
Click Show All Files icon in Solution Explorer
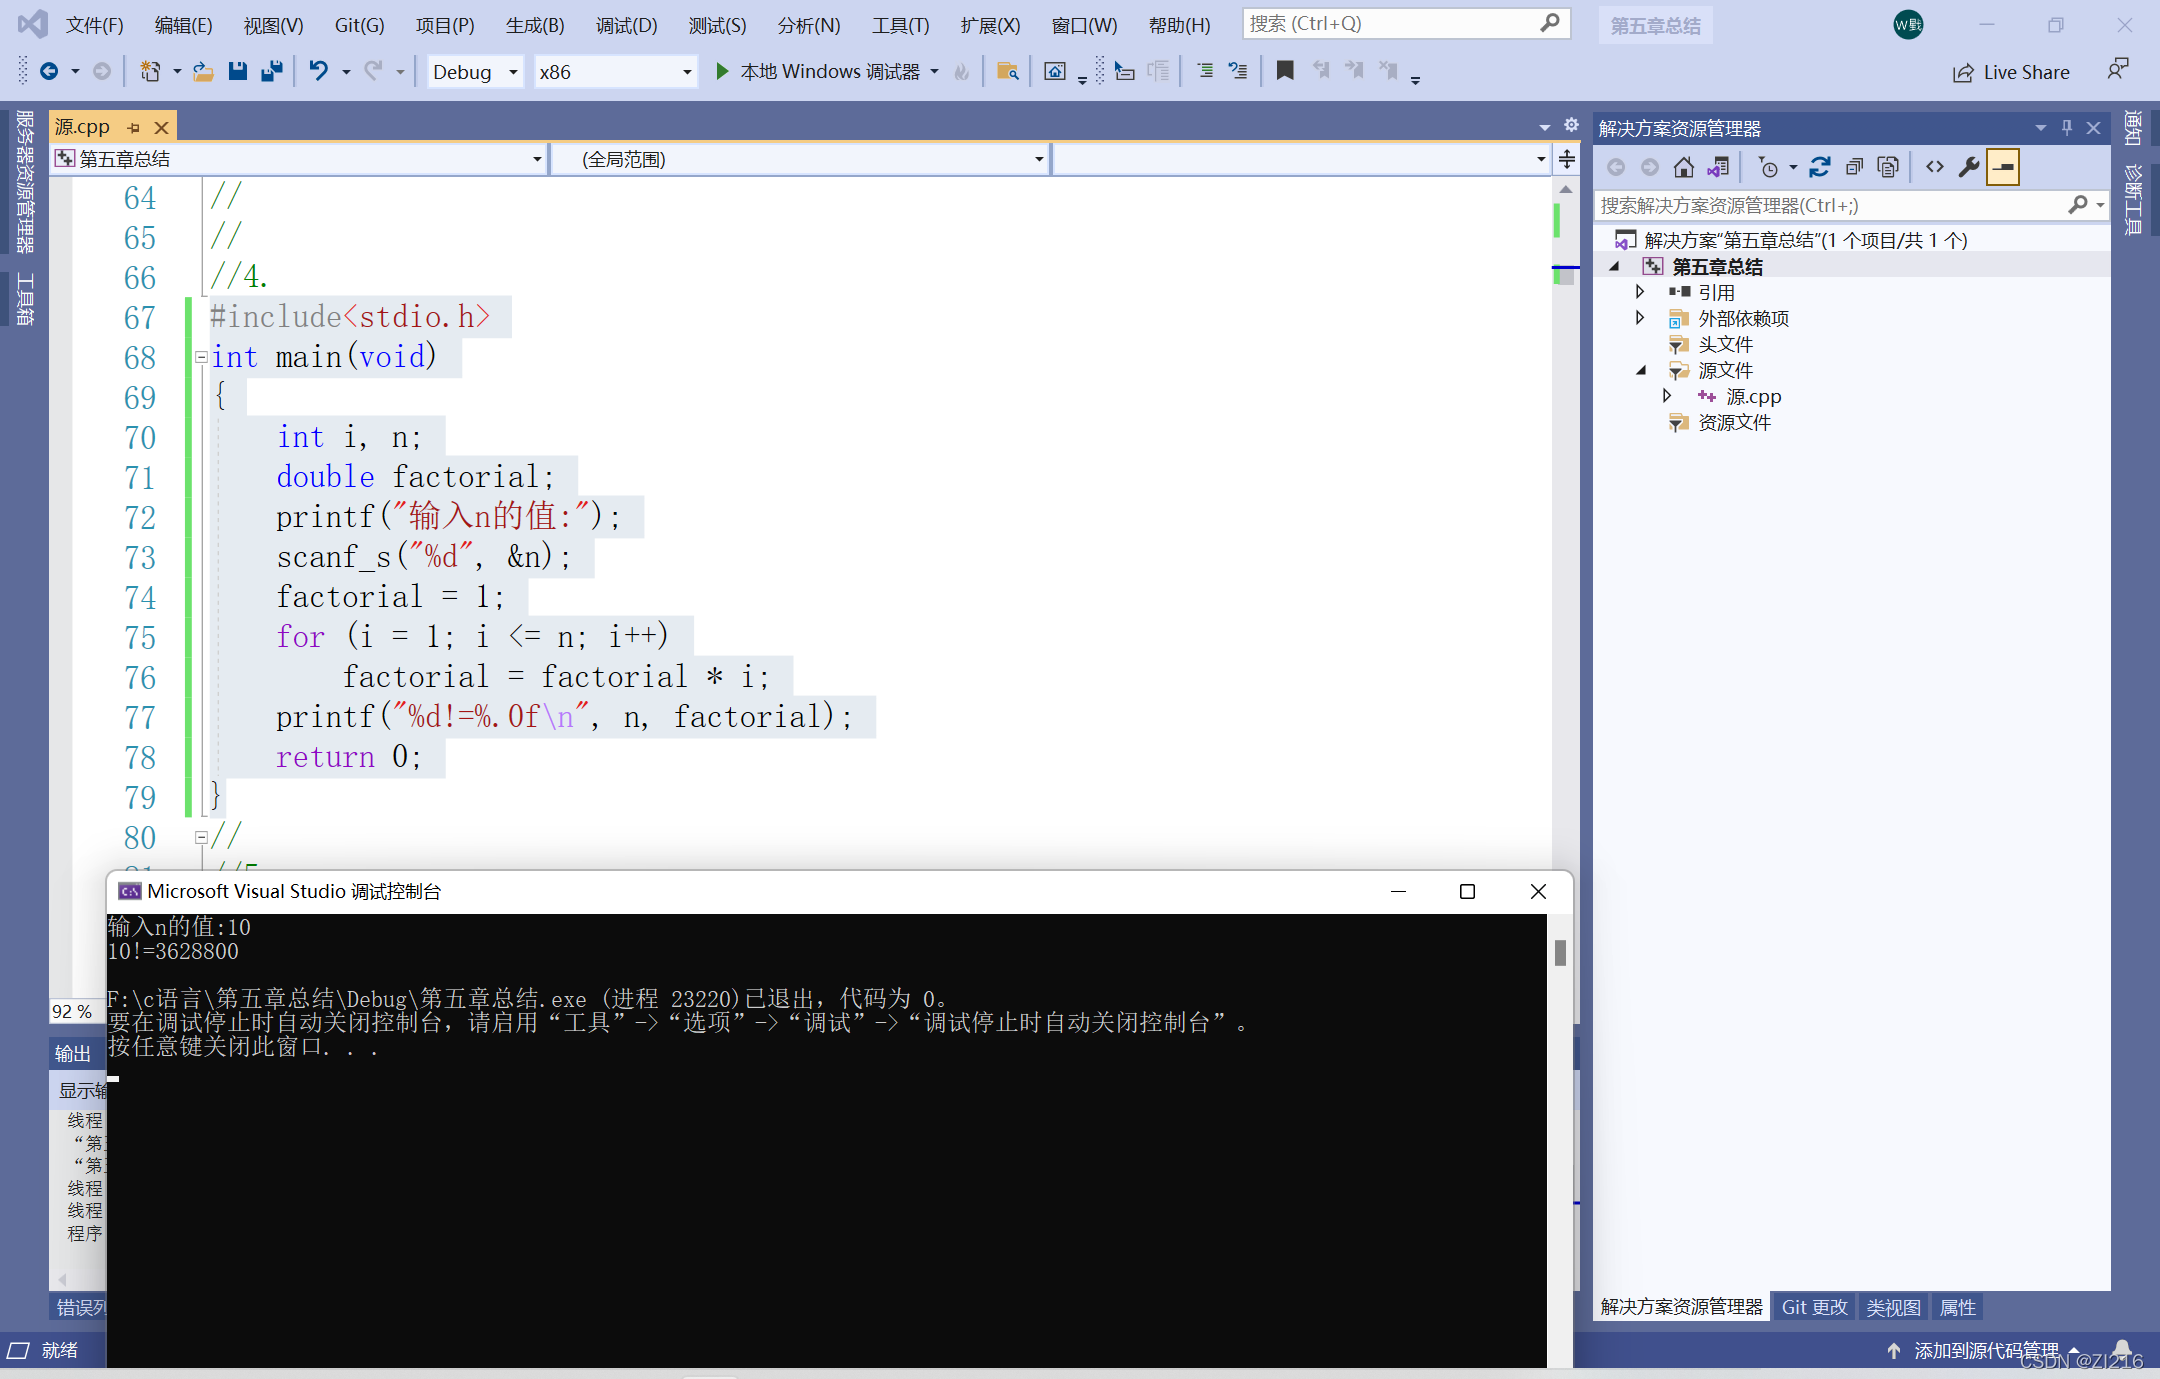(1888, 167)
